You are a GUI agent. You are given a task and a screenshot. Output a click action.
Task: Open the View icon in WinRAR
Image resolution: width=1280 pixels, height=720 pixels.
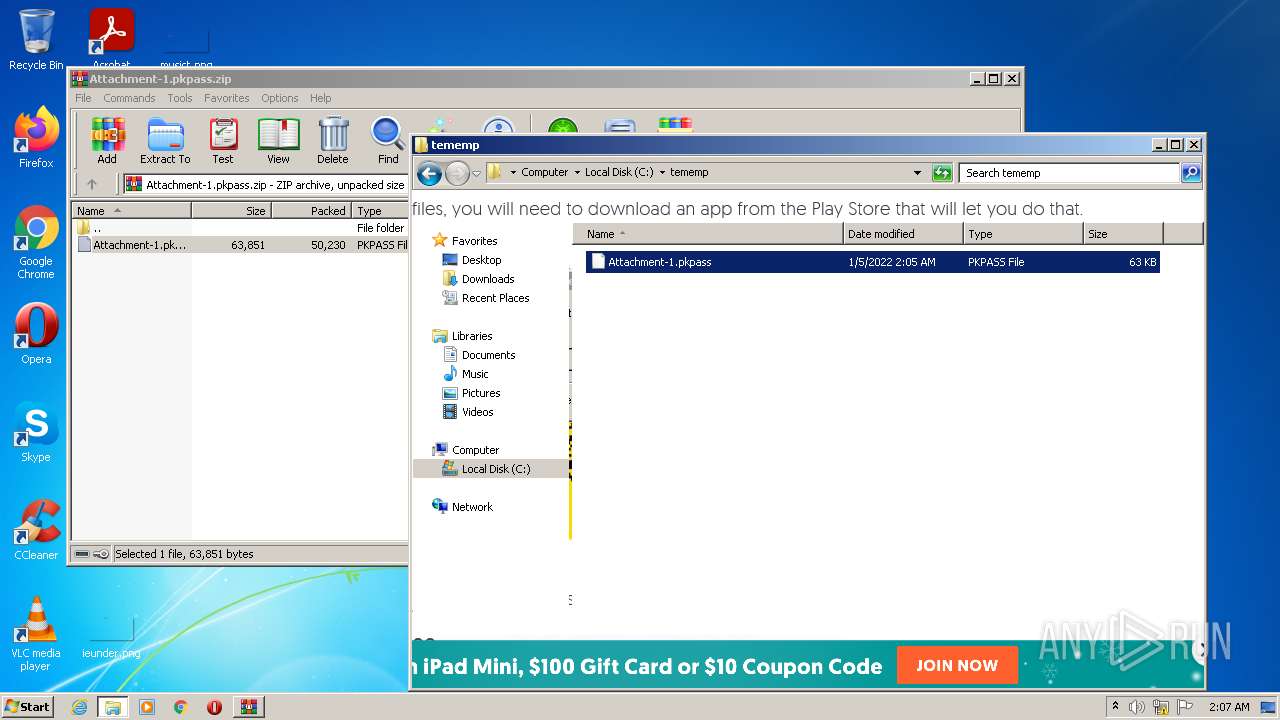click(278, 140)
